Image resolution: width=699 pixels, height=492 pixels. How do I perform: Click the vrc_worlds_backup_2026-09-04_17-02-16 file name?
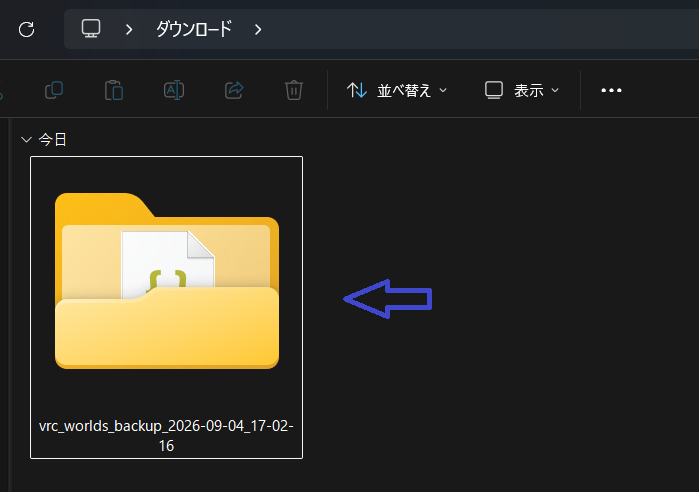pyautogui.click(x=166, y=435)
